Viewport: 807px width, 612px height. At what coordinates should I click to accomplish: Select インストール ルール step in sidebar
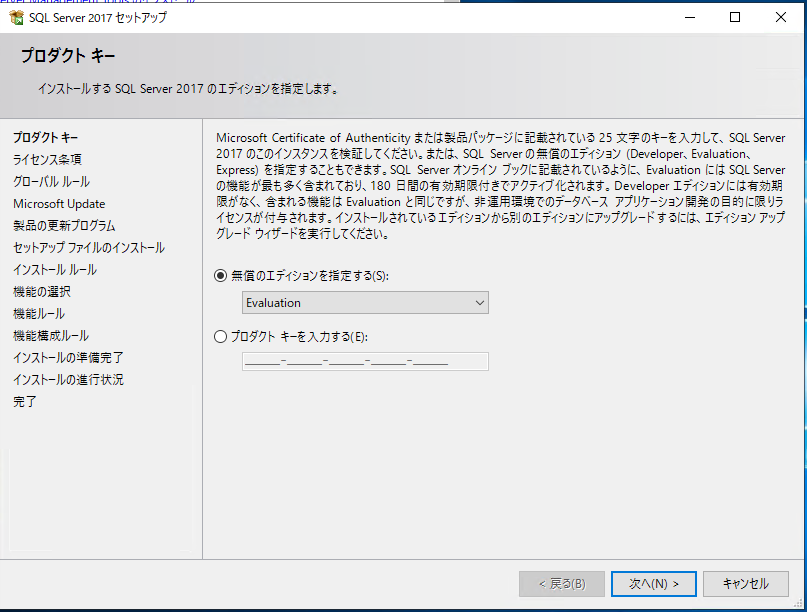tap(55, 270)
